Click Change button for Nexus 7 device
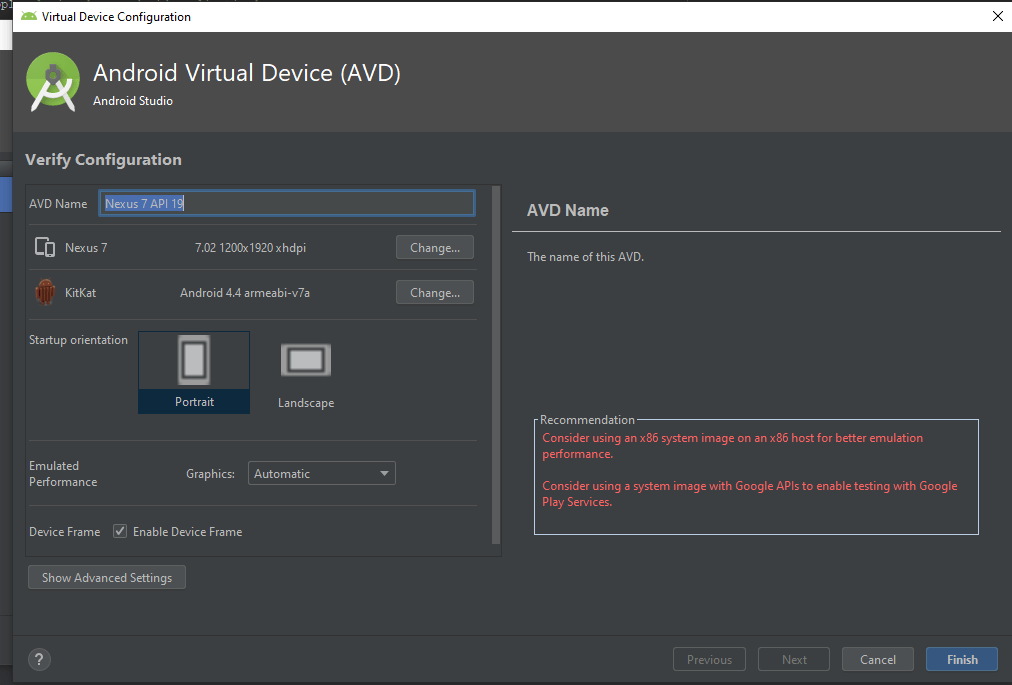Viewport: 1012px width, 685px height. [434, 247]
